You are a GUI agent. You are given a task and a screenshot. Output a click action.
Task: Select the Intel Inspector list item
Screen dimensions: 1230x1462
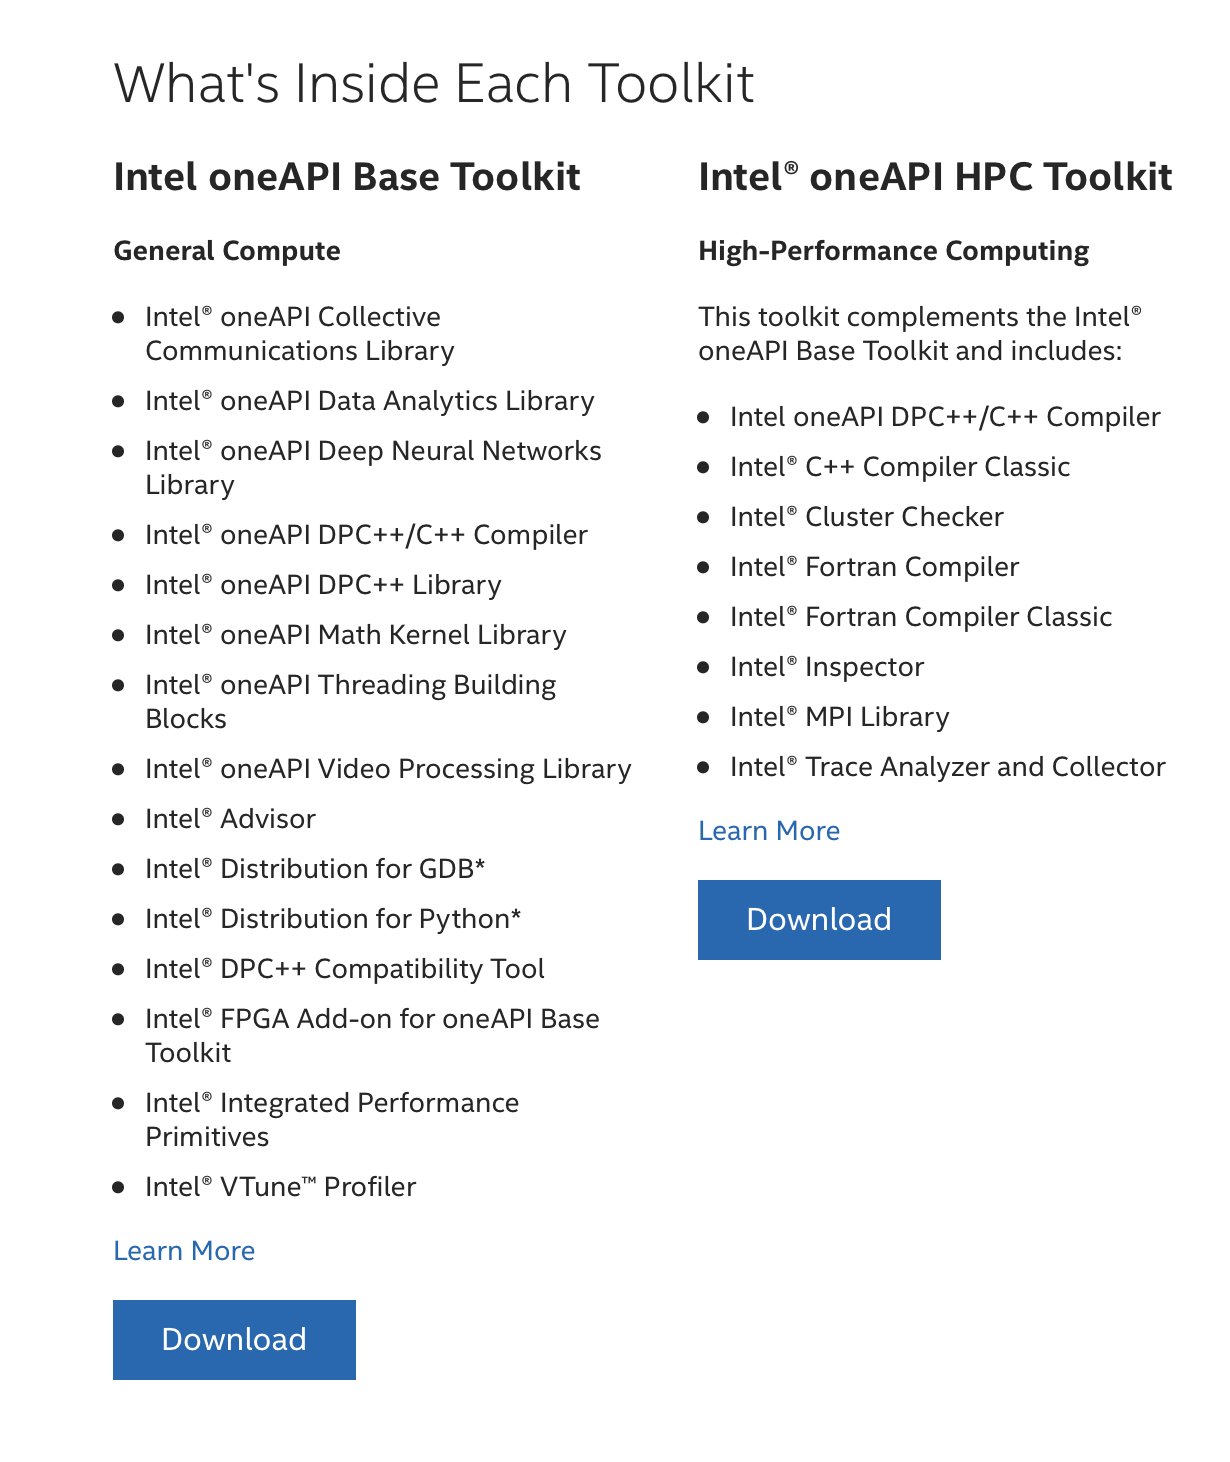tap(826, 666)
